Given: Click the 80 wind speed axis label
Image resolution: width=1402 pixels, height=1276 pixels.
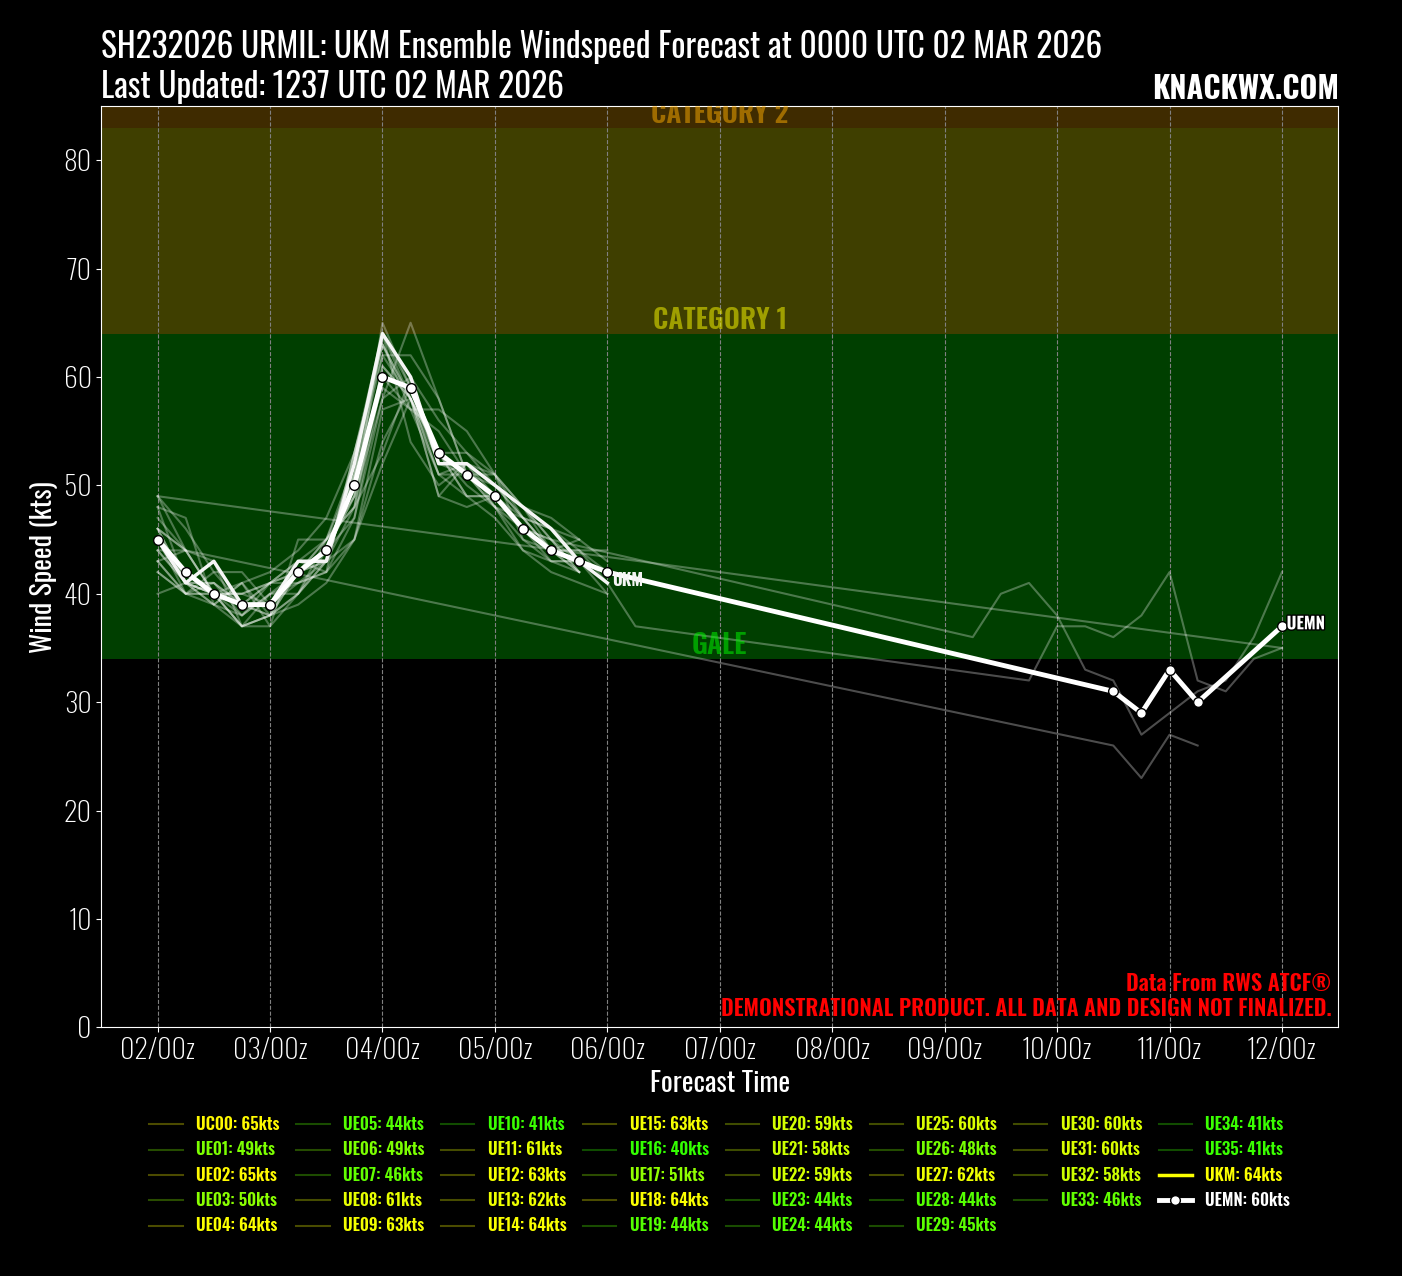Looking at the screenshot, I should (x=78, y=160).
